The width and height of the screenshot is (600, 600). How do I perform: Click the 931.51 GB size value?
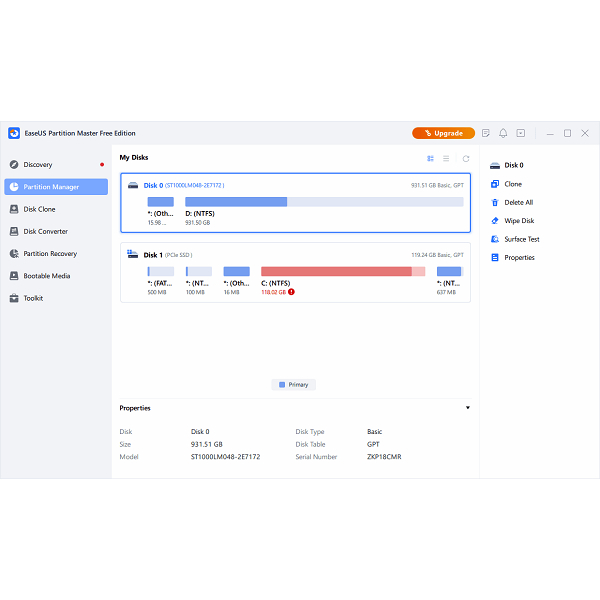207,444
